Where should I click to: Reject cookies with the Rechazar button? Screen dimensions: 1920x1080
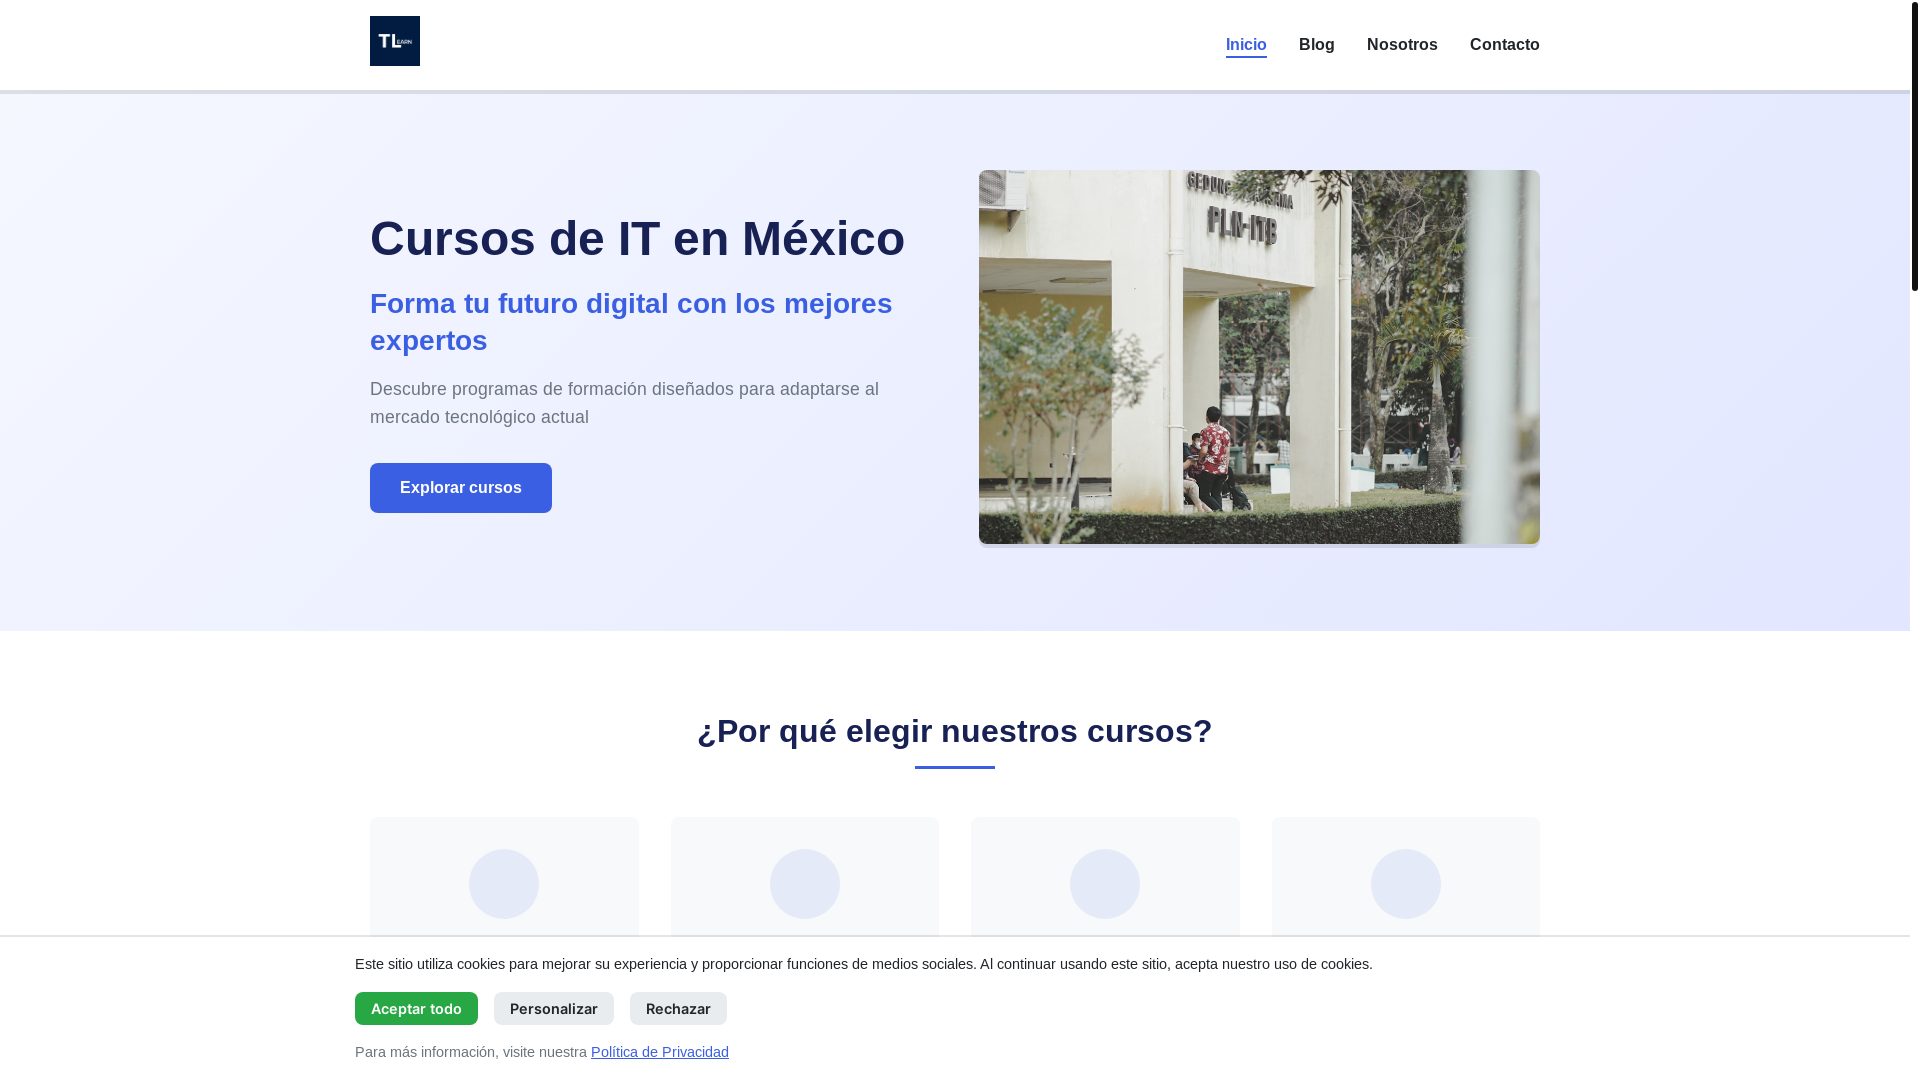click(678, 1008)
